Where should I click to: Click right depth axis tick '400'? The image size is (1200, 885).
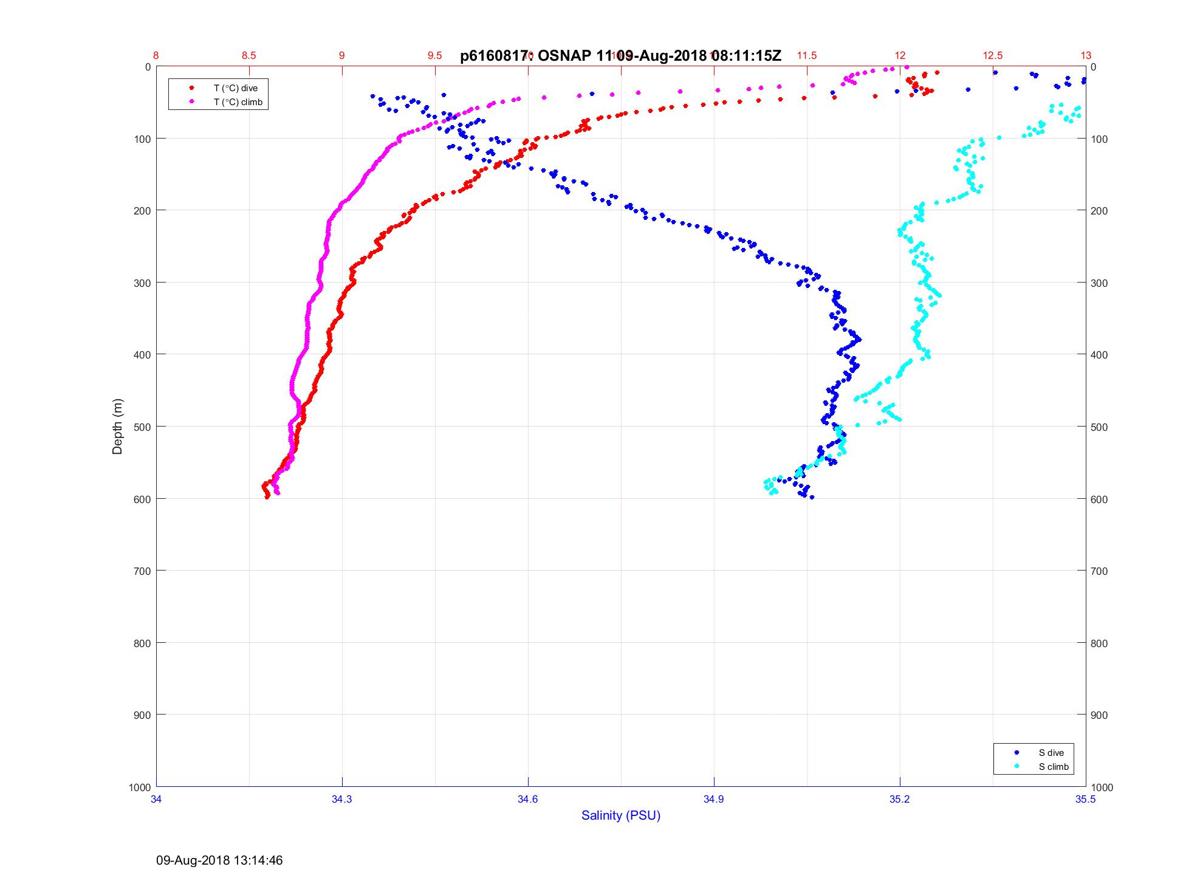tap(1099, 355)
